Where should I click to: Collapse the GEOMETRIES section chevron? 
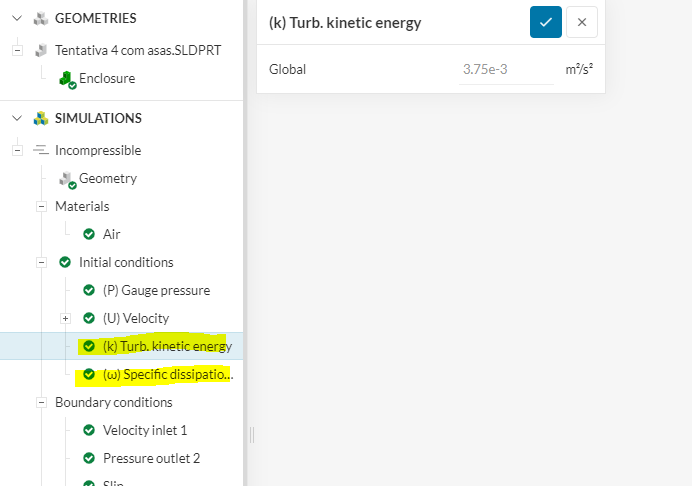[x=17, y=18]
